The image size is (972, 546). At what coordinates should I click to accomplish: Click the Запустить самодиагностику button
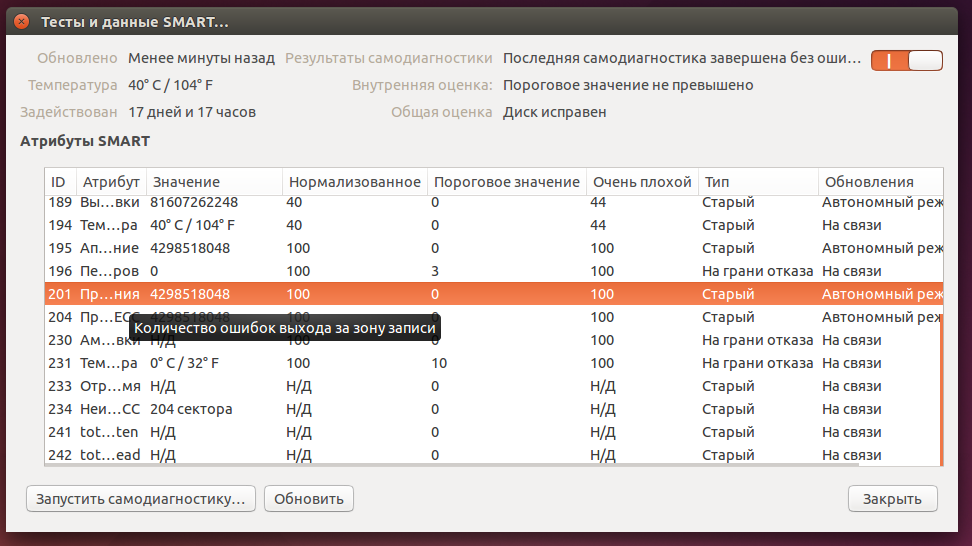click(141, 498)
